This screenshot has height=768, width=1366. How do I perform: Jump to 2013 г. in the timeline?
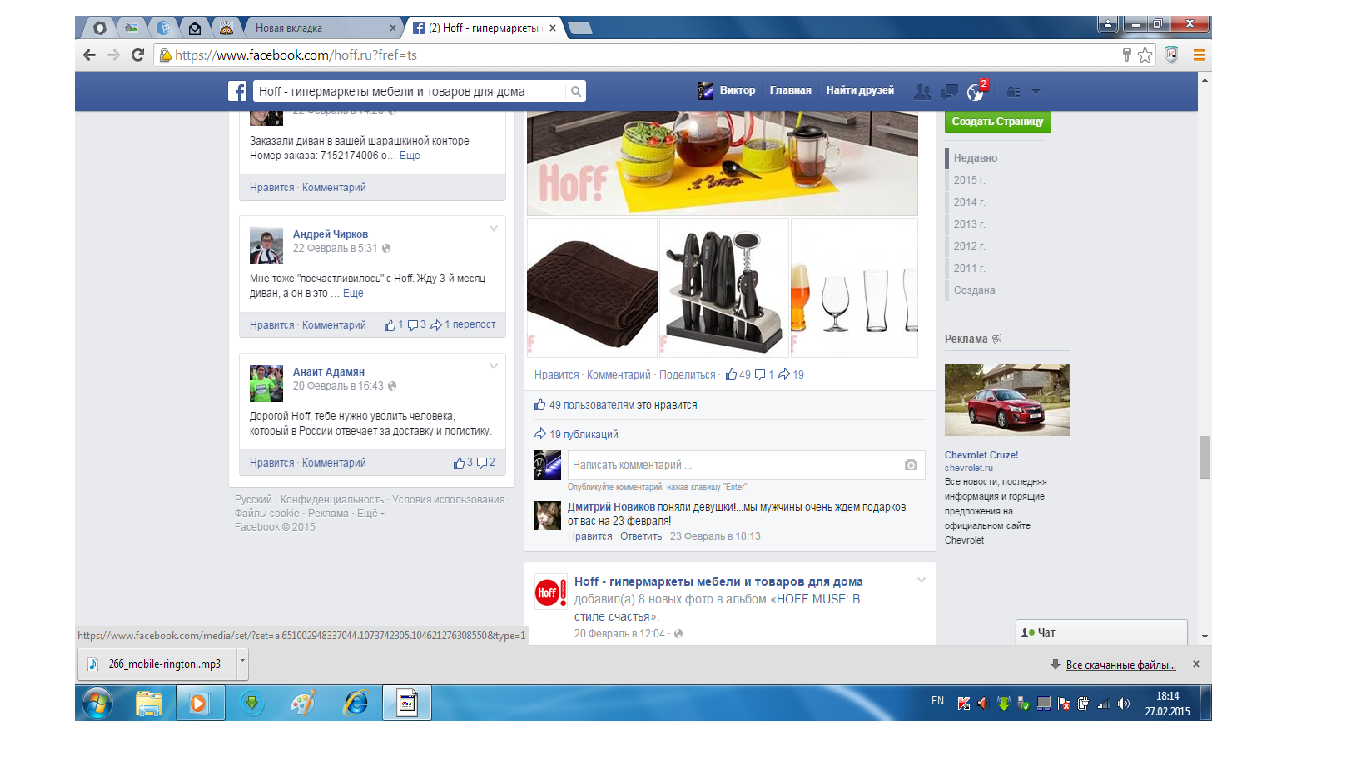(970, 224)
